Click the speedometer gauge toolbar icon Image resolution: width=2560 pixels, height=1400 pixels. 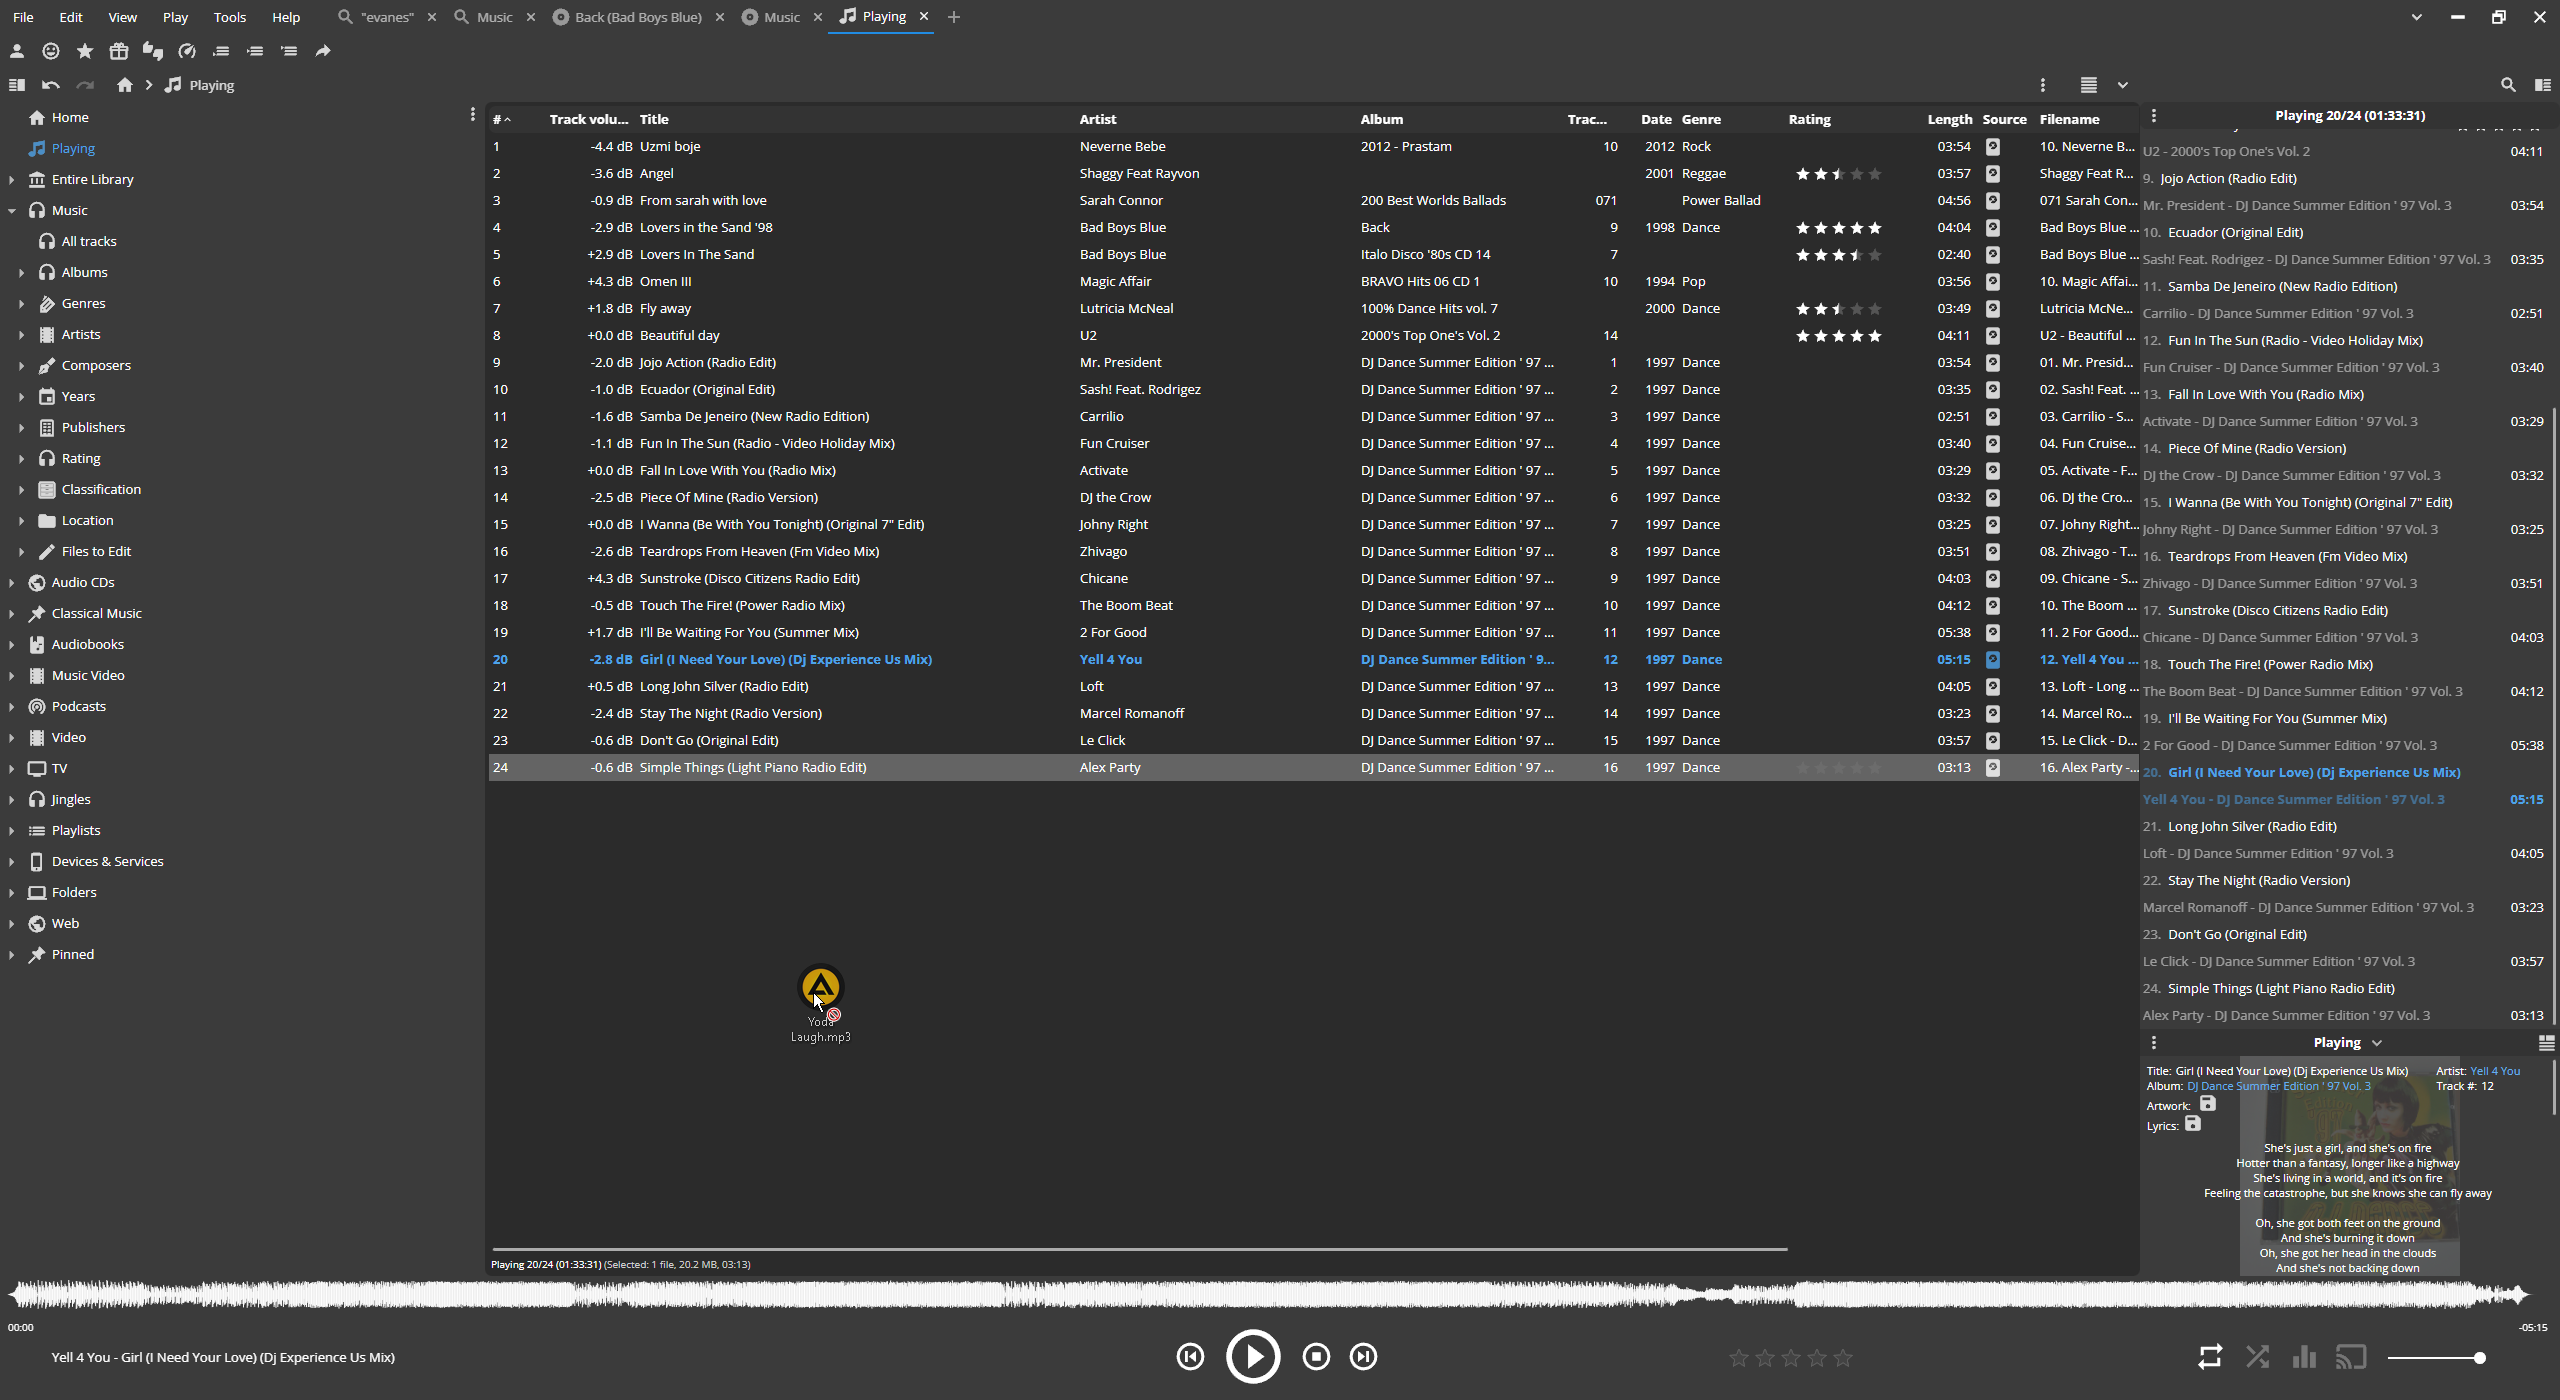point(187,51)
